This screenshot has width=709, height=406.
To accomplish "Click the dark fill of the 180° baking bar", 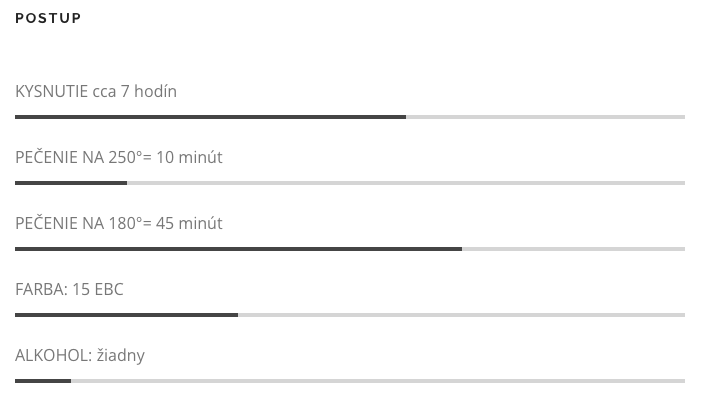I will pos(238,249).
